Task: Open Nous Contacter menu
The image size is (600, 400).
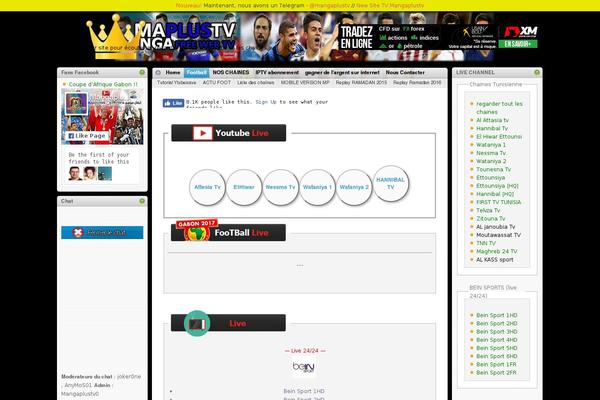Action: pos(405,72)
